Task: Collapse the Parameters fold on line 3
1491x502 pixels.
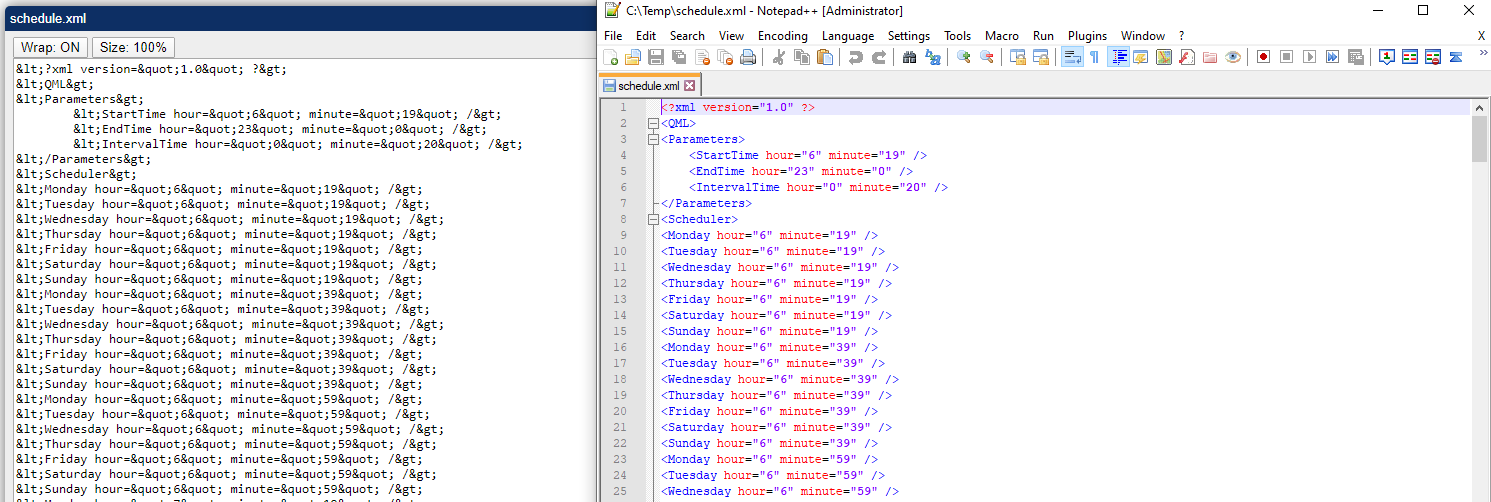Action: 654,139
